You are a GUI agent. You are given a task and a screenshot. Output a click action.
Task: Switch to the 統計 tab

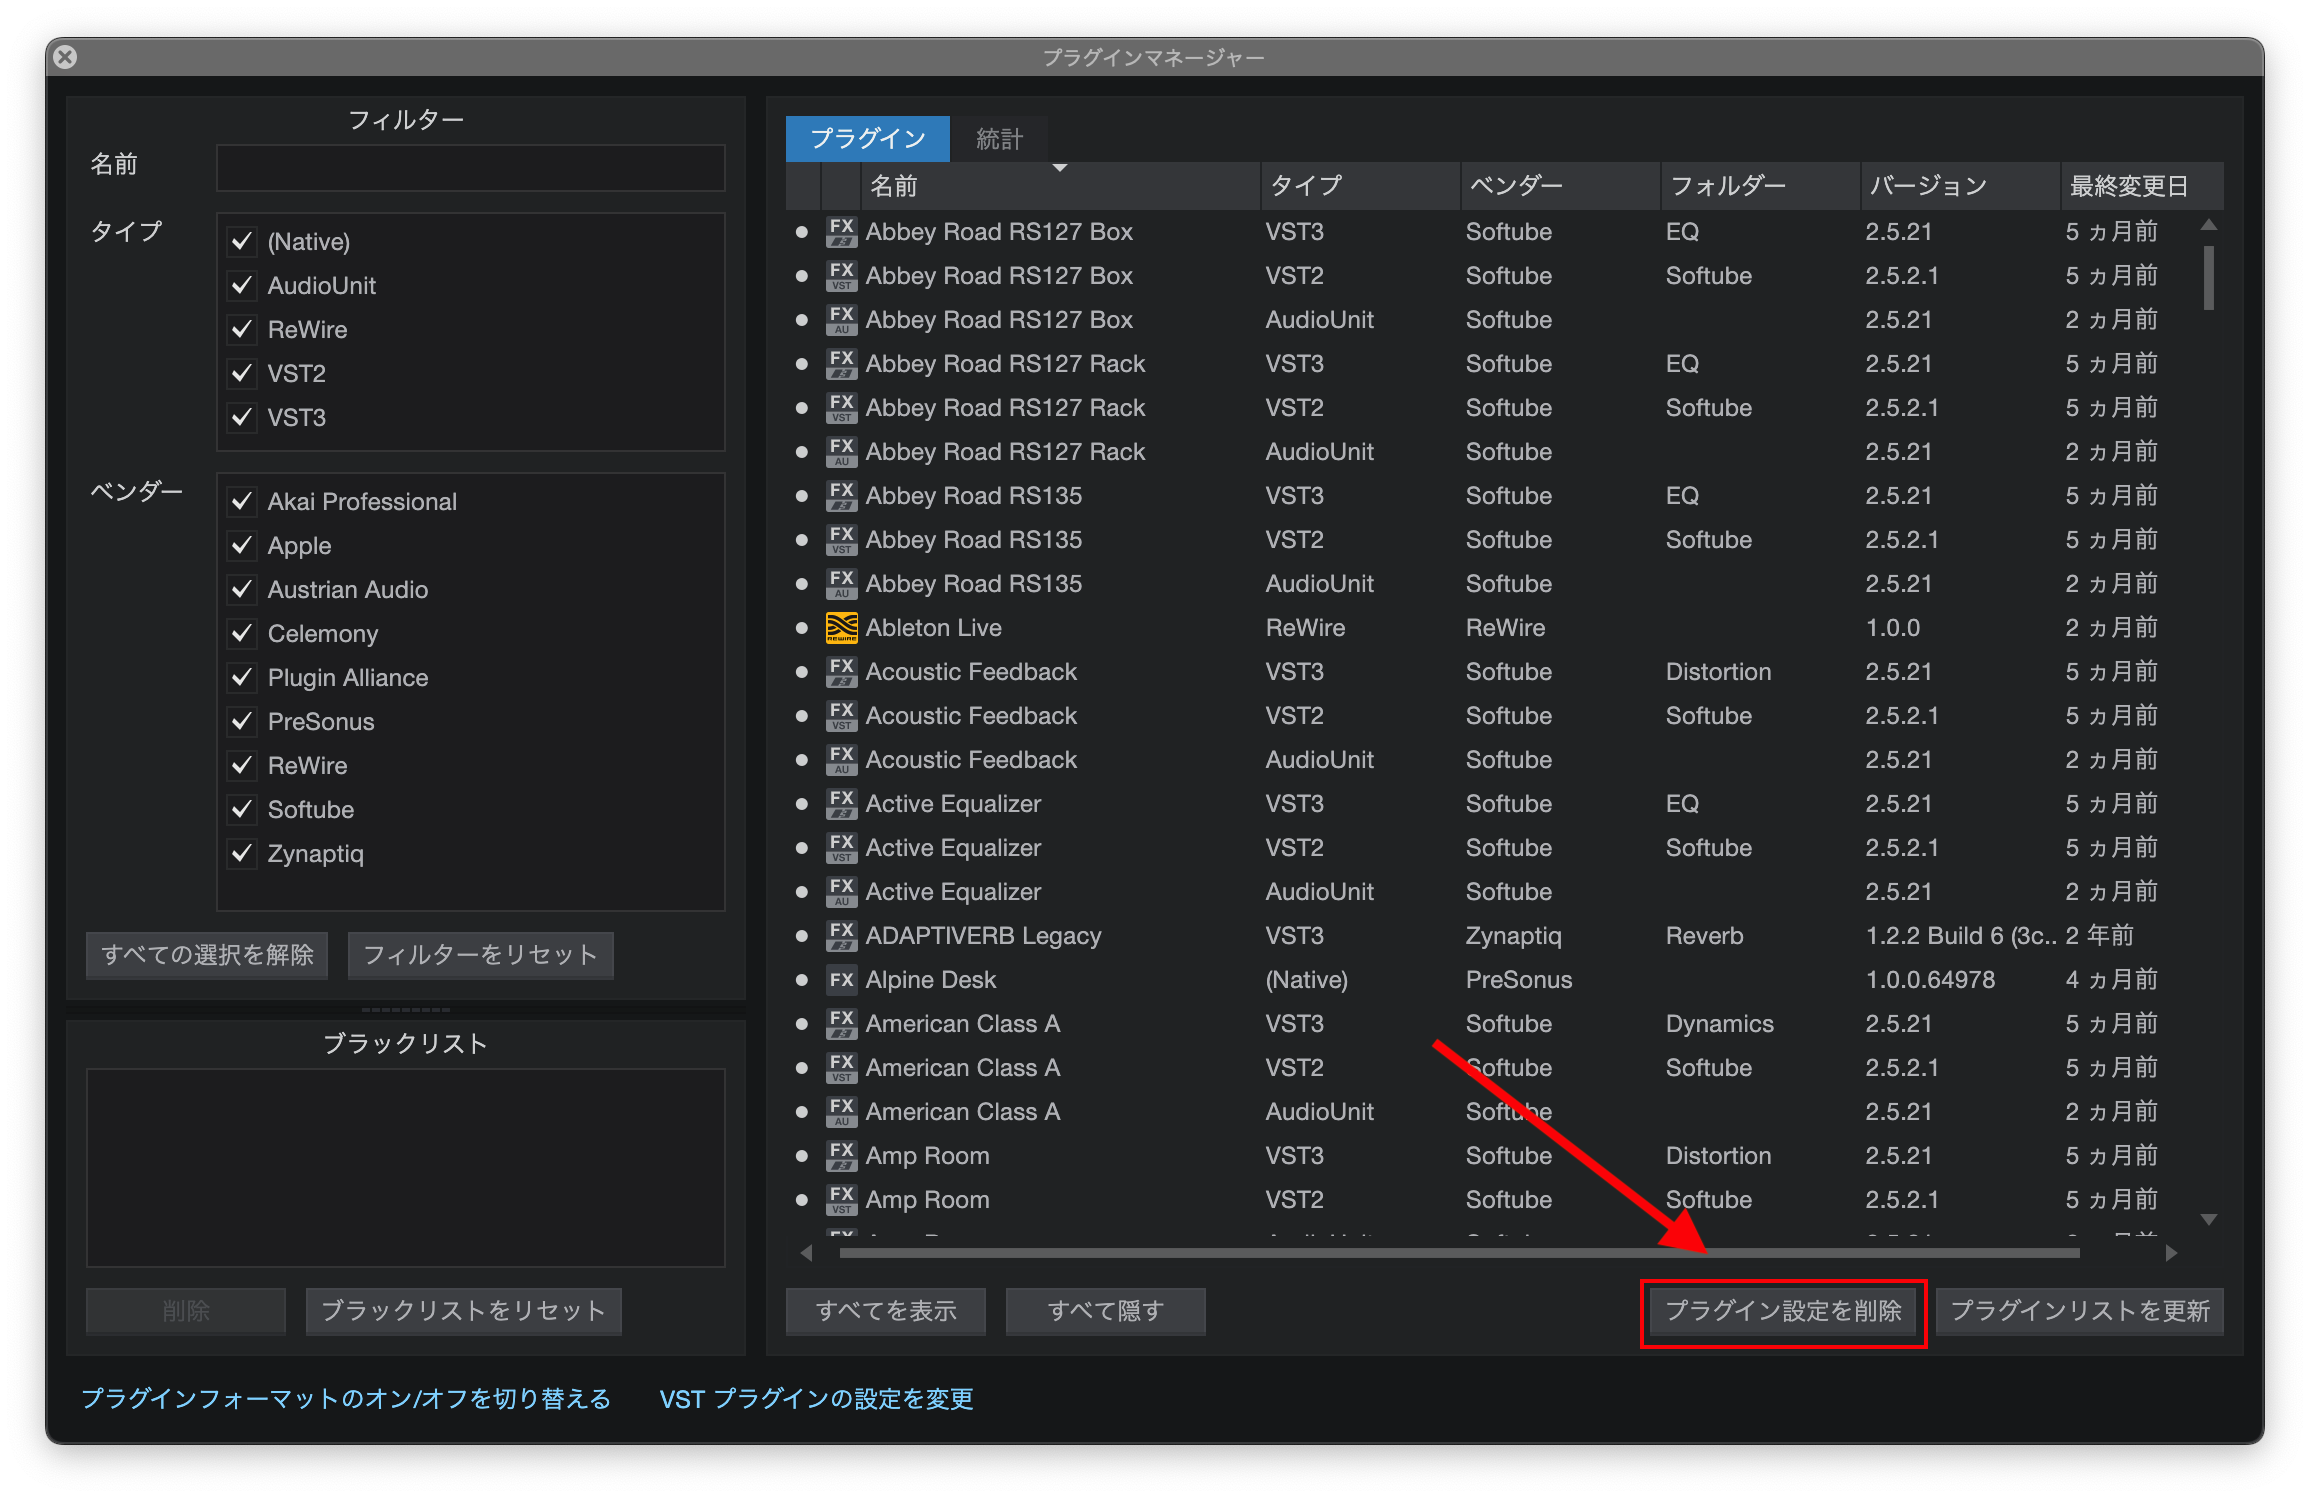pyautogui.click(x=999, y=139)
